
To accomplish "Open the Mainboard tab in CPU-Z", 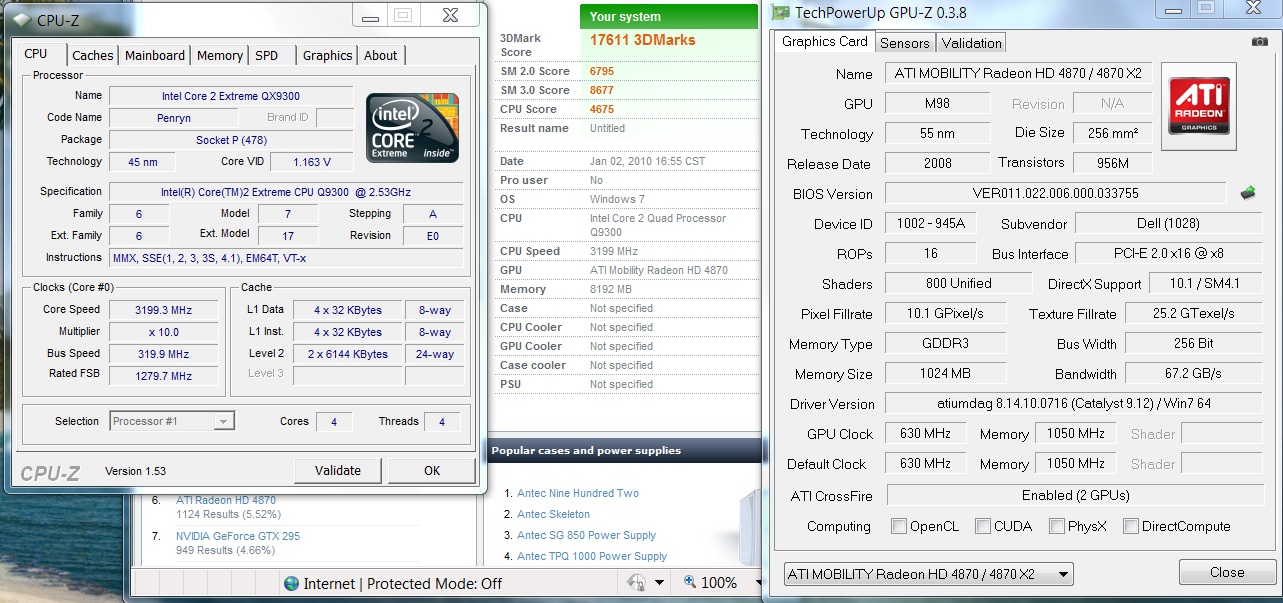I will (155, 55).
